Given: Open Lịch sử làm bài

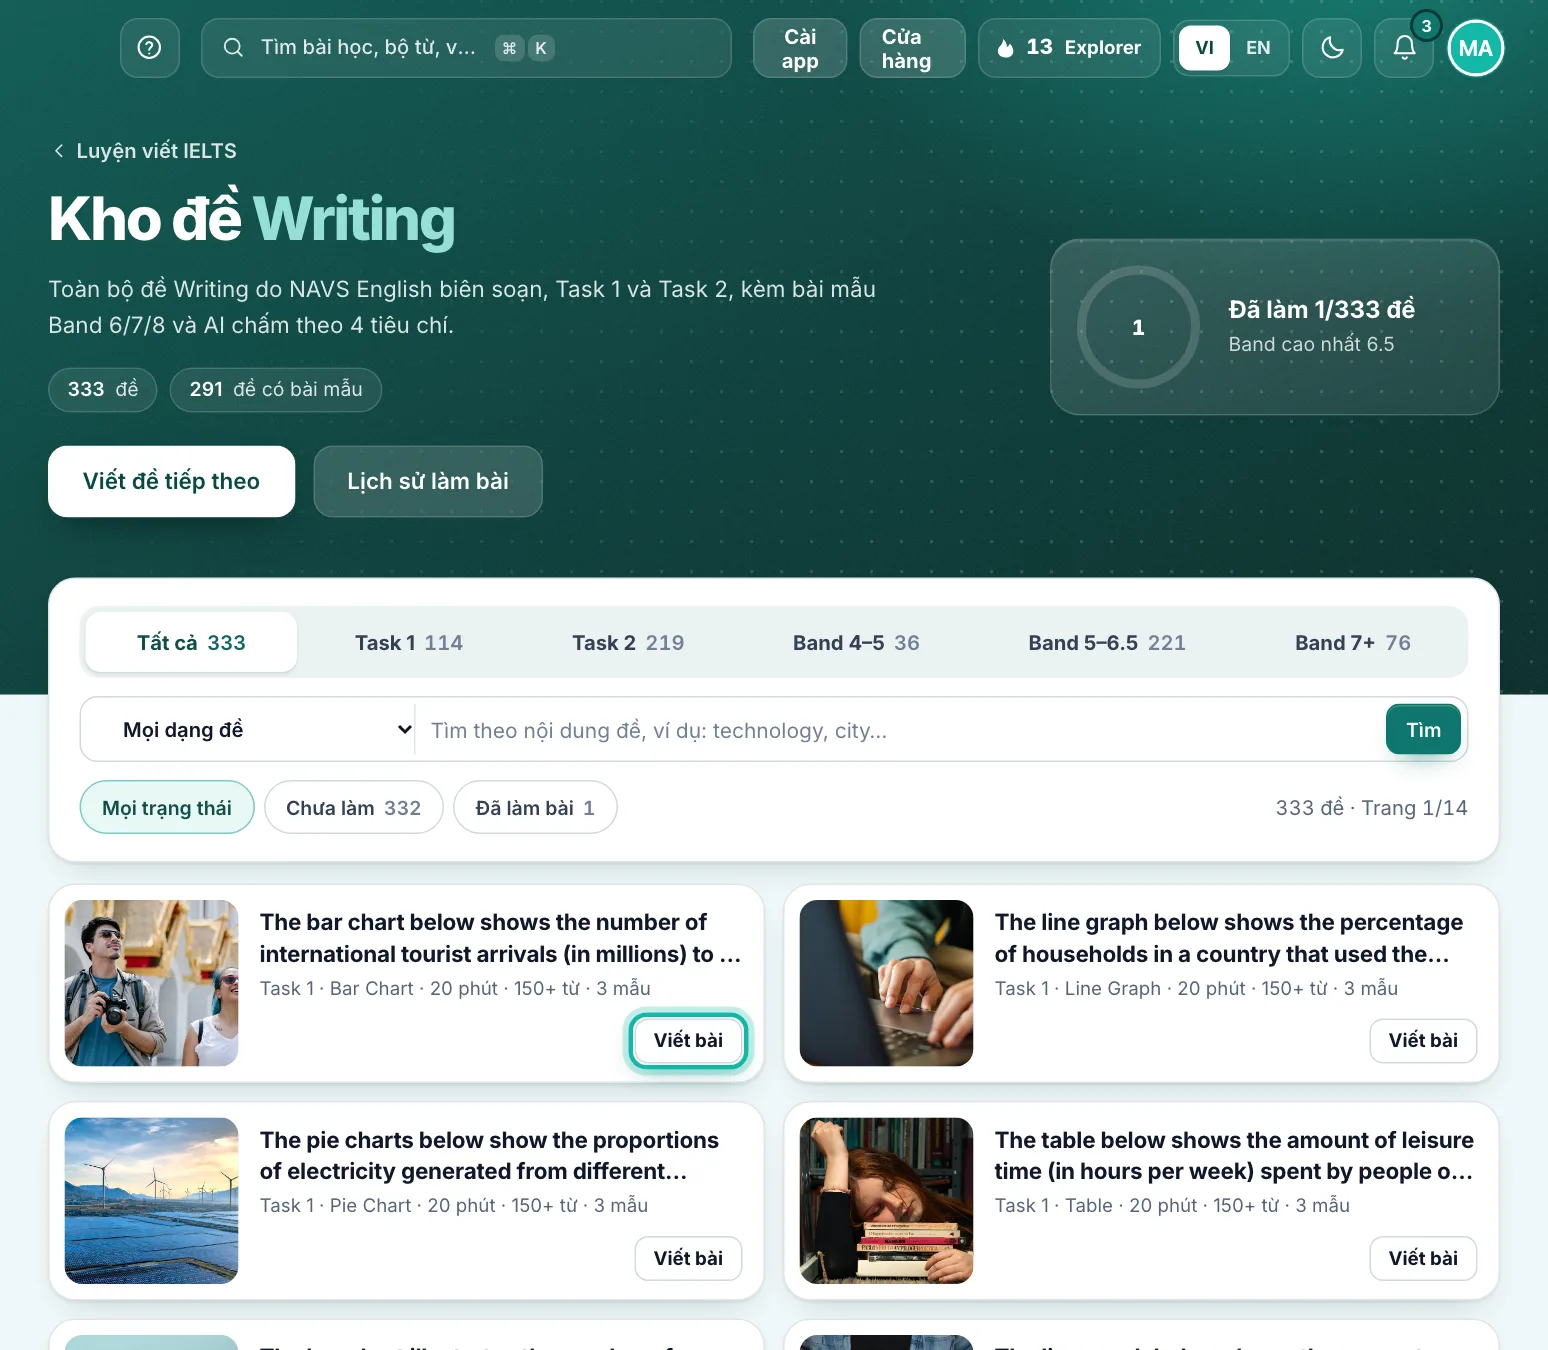Looking at the screenshot, I should (x=428, y=481).
